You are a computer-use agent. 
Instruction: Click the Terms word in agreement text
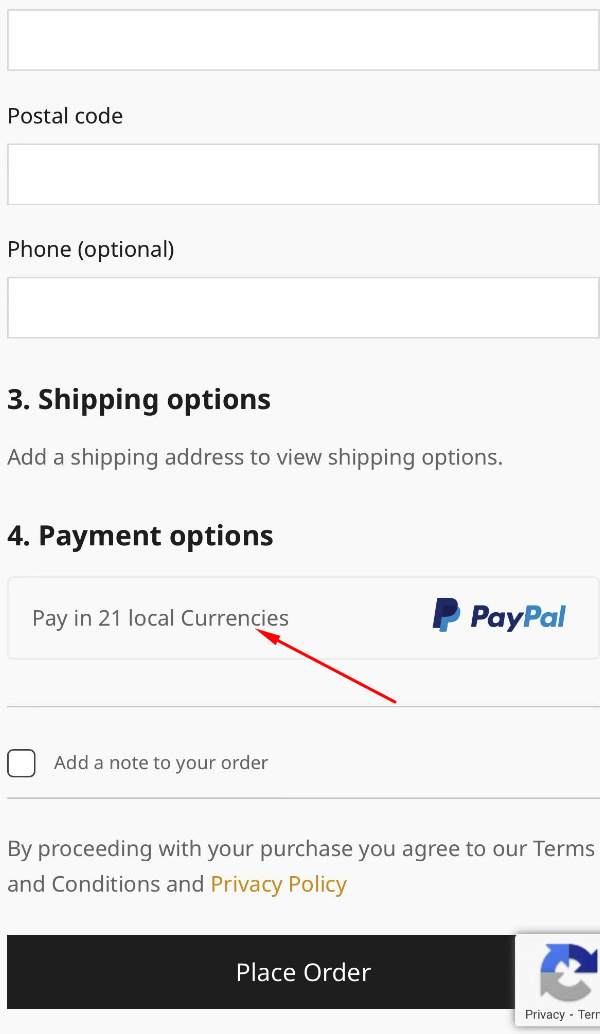click(x=564, y=848)
